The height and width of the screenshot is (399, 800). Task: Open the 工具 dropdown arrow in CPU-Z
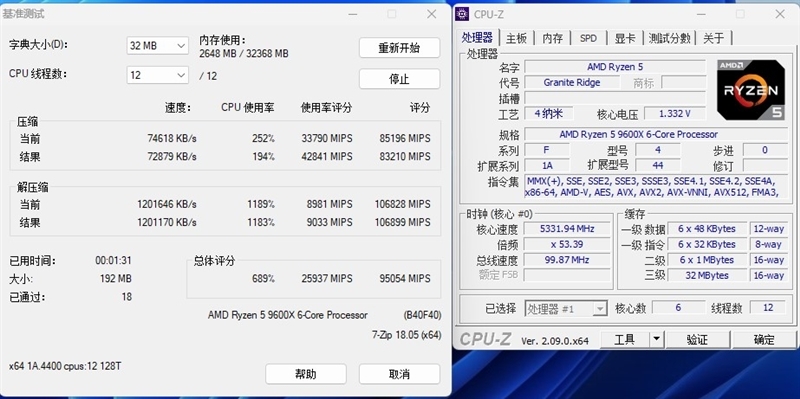click(656, 339)
